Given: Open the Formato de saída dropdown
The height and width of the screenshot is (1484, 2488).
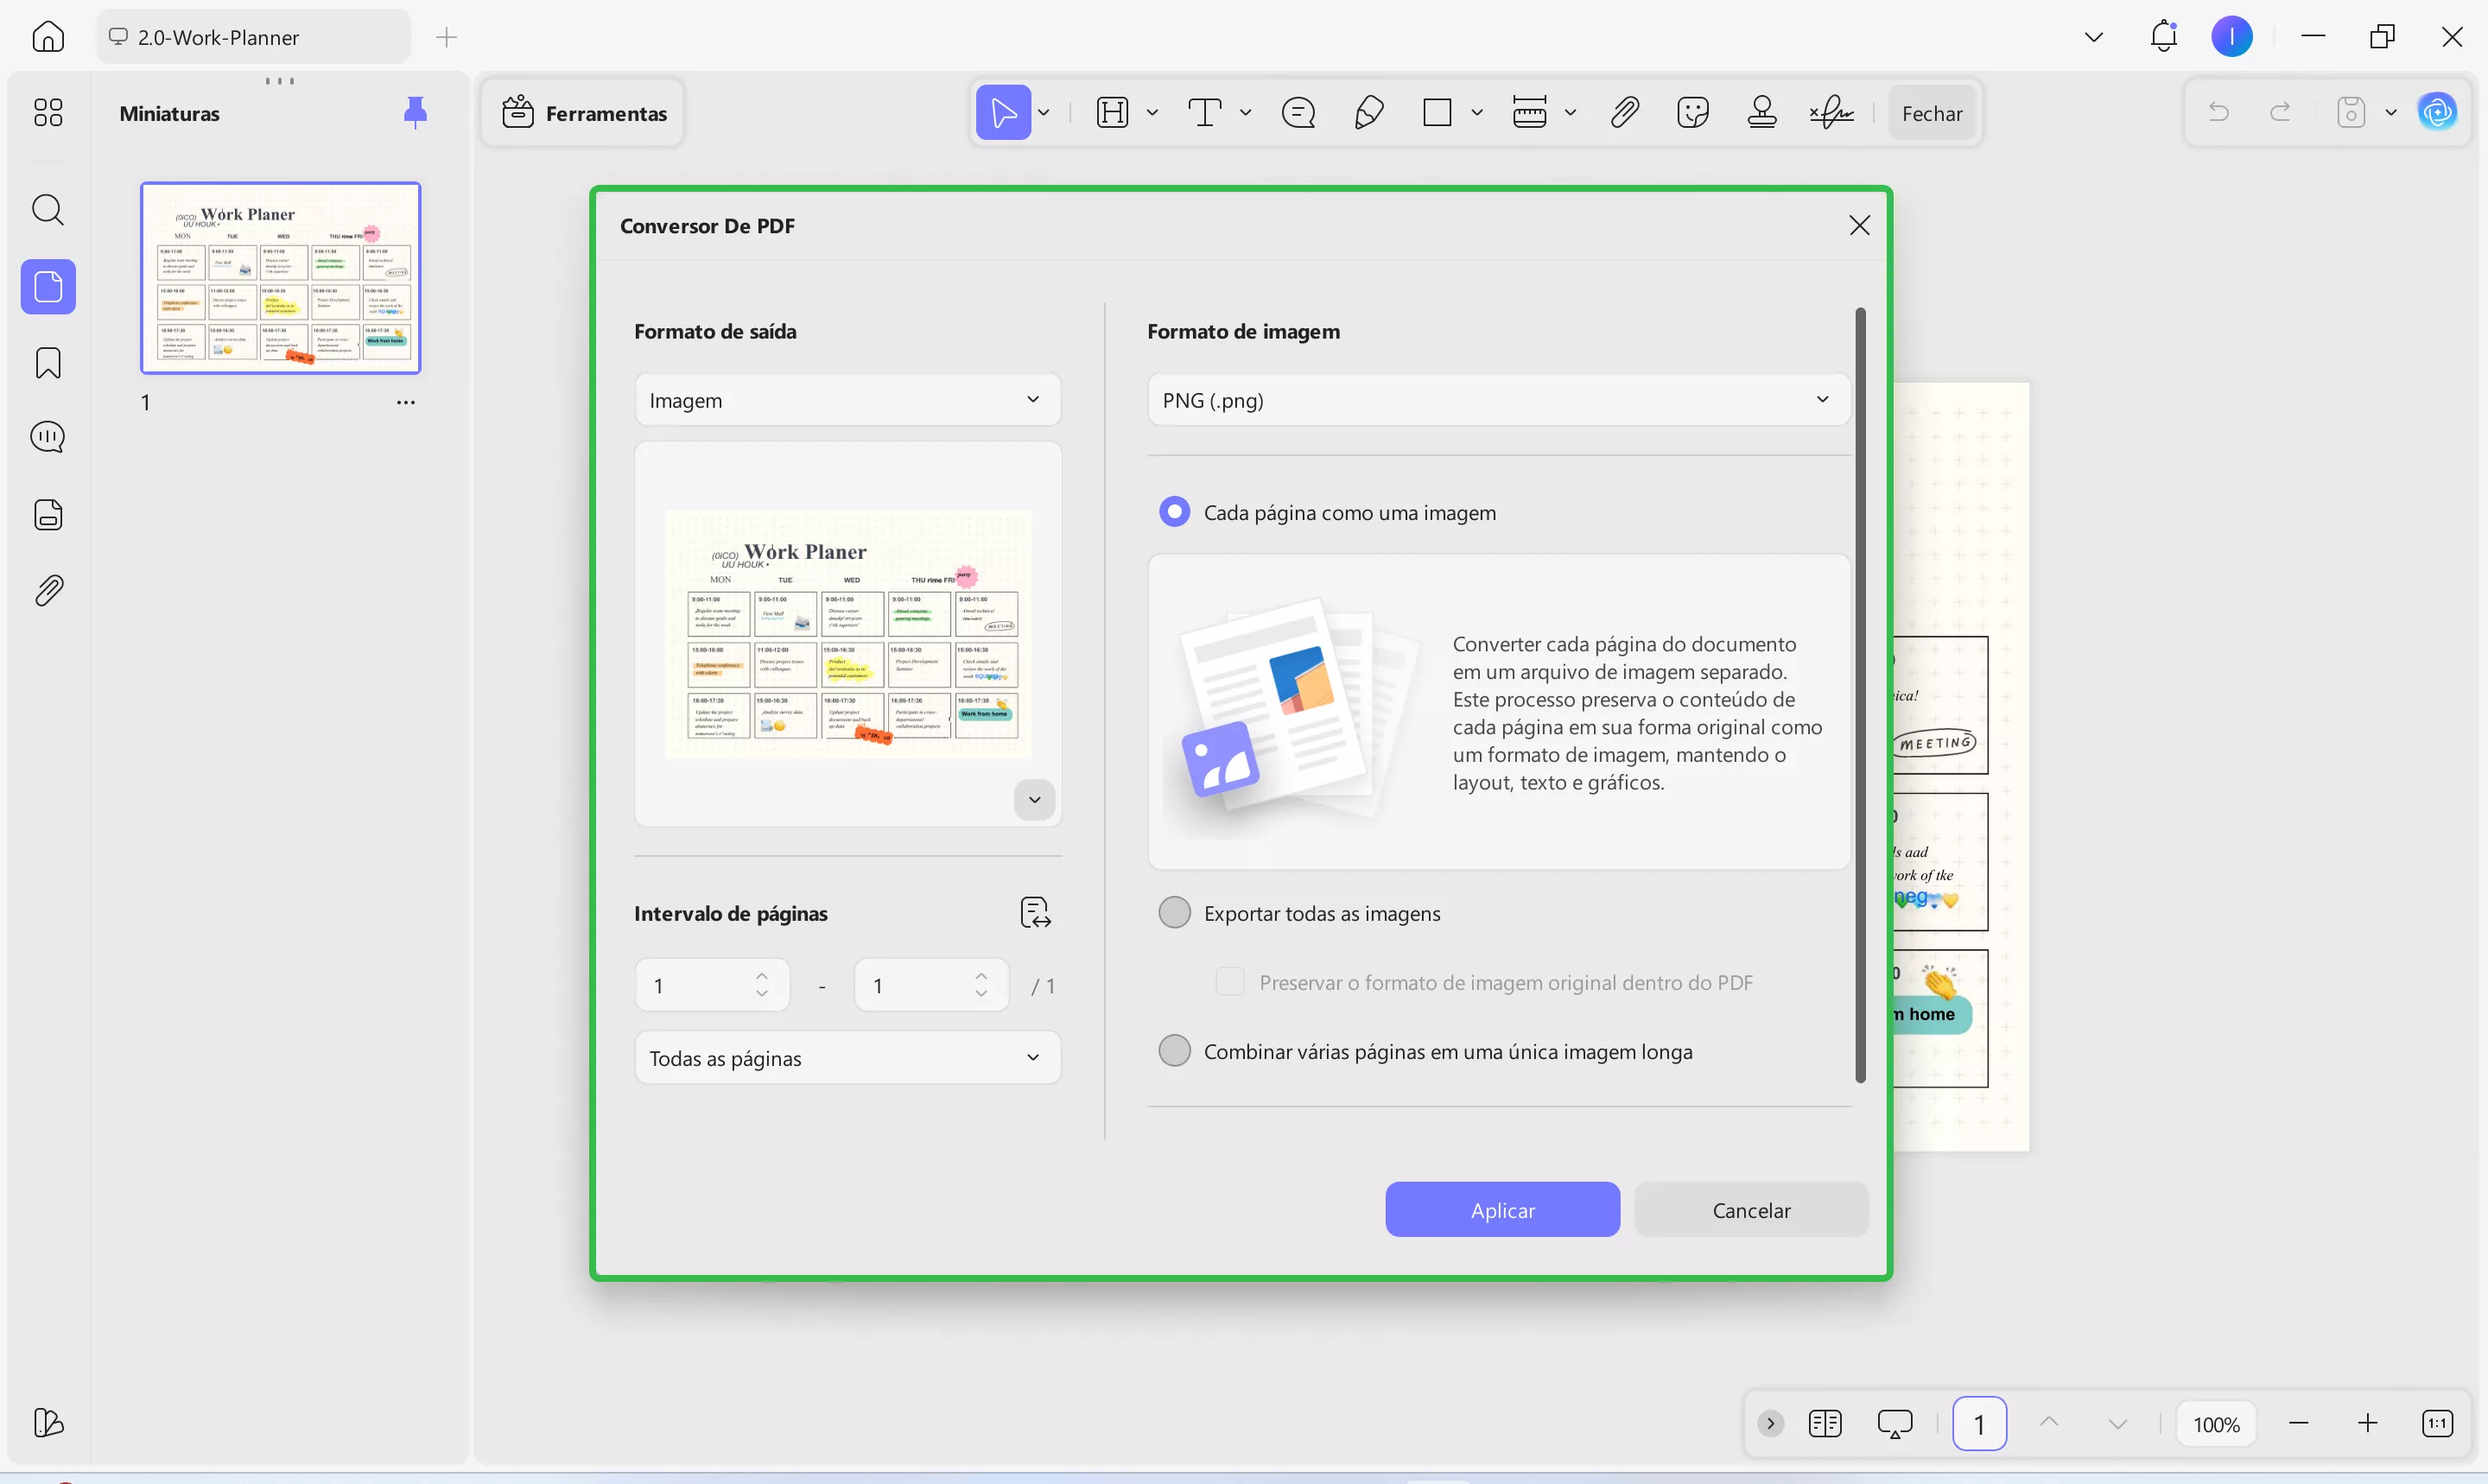Looking at the screenshot, I should coord(847,400).
